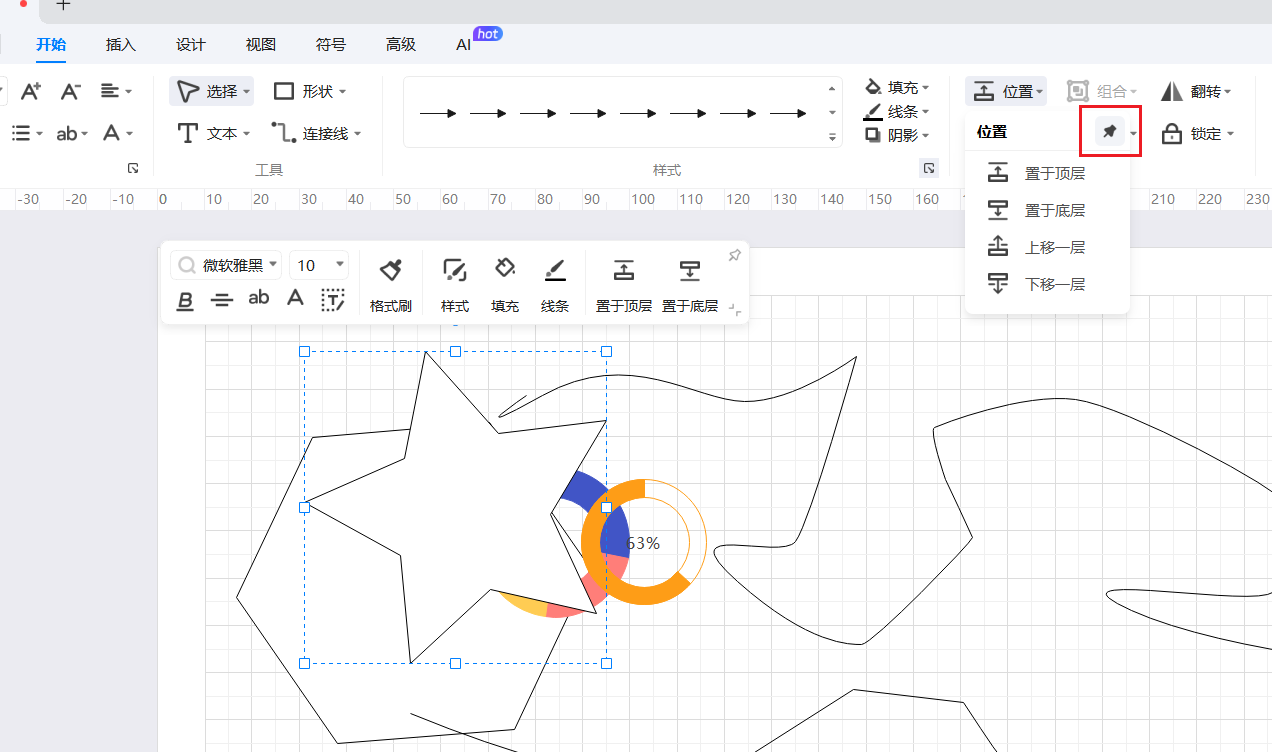Select the Format Painter (格式刷) tool
1272x752 pixels.
[390, 284]
